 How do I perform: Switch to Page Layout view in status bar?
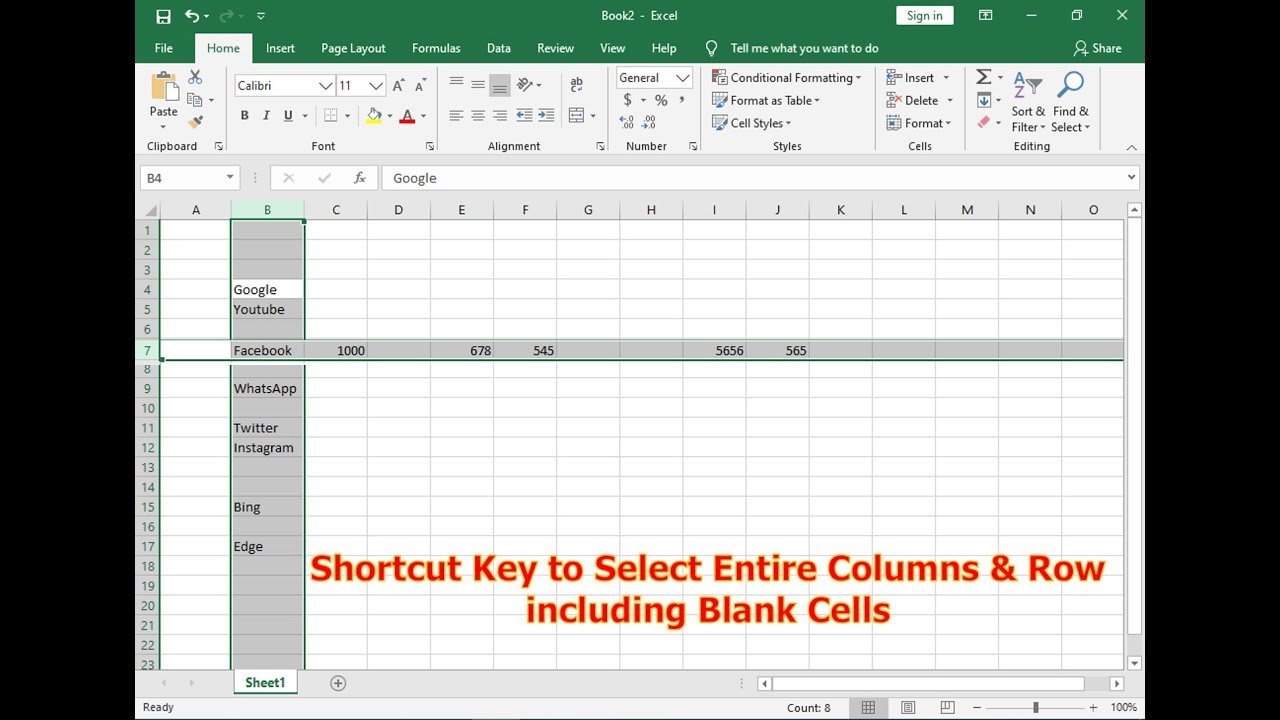pos(908,707)
